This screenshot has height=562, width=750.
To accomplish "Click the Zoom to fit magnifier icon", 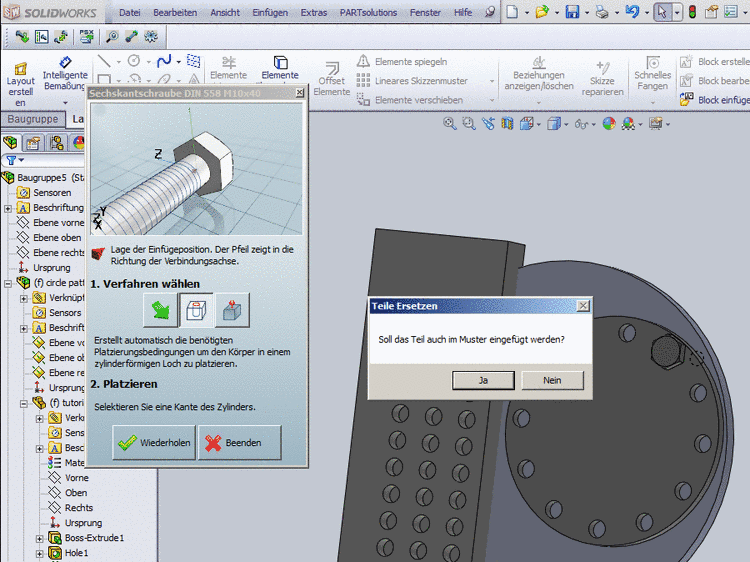I will pos(450,124).
